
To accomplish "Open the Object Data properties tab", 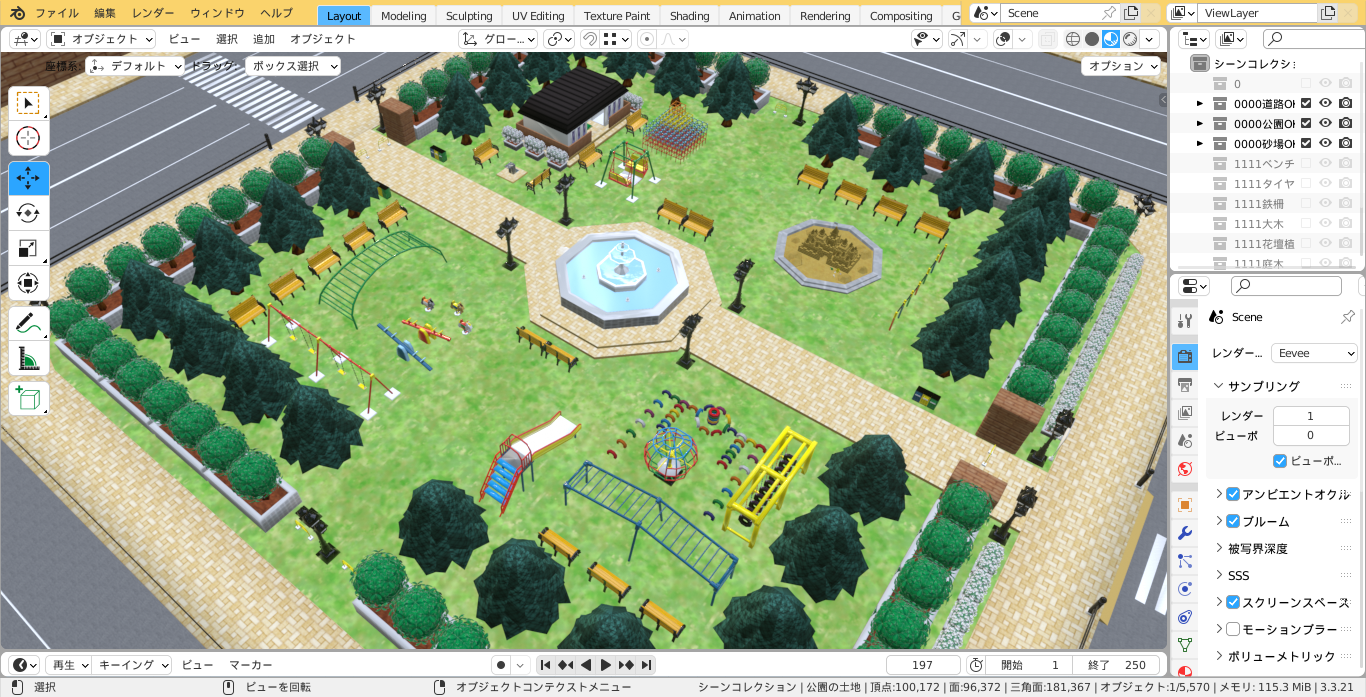I will (1185, 645).
